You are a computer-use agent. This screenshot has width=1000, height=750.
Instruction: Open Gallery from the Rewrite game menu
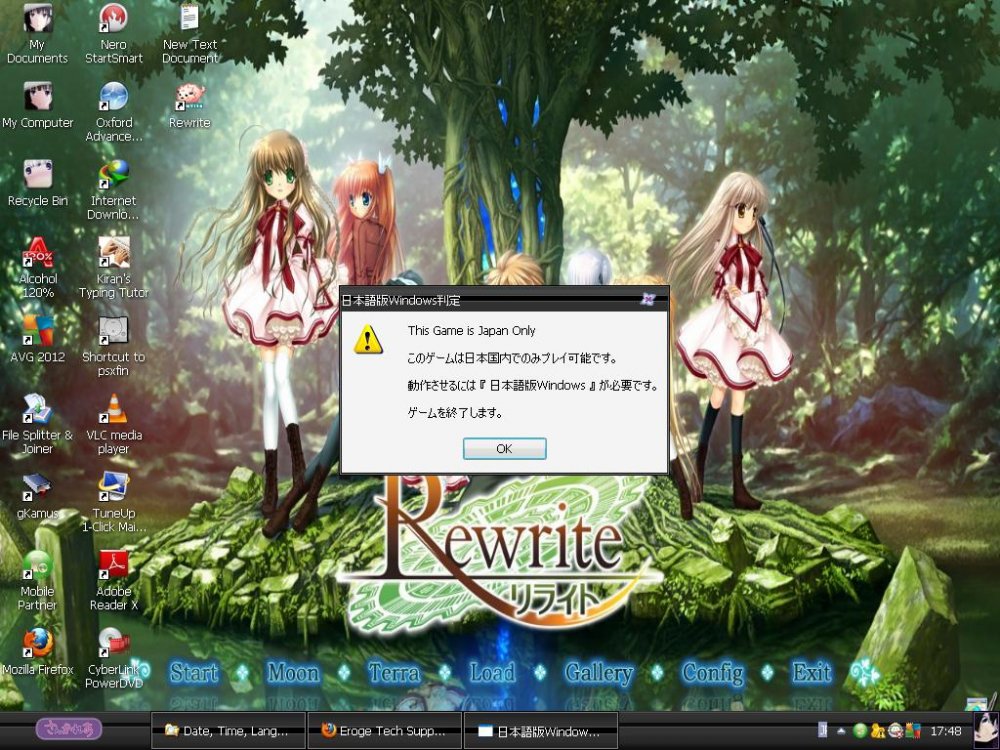coord(600,673)
